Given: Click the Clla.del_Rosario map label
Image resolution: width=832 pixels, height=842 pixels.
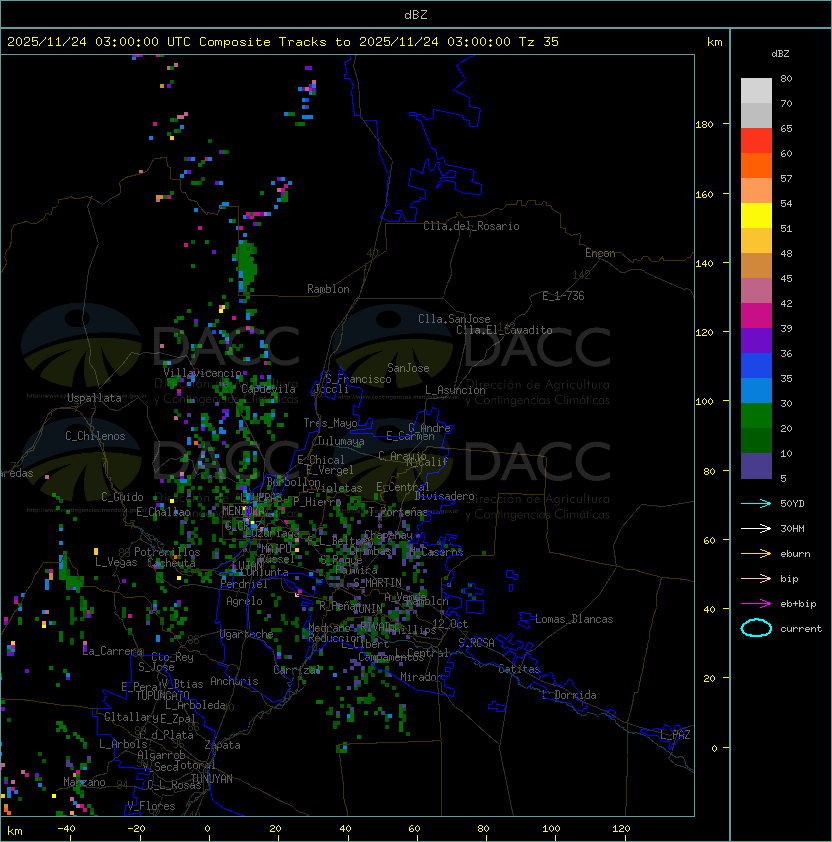Looking at the screenshot, I should (x=471, y=226).
